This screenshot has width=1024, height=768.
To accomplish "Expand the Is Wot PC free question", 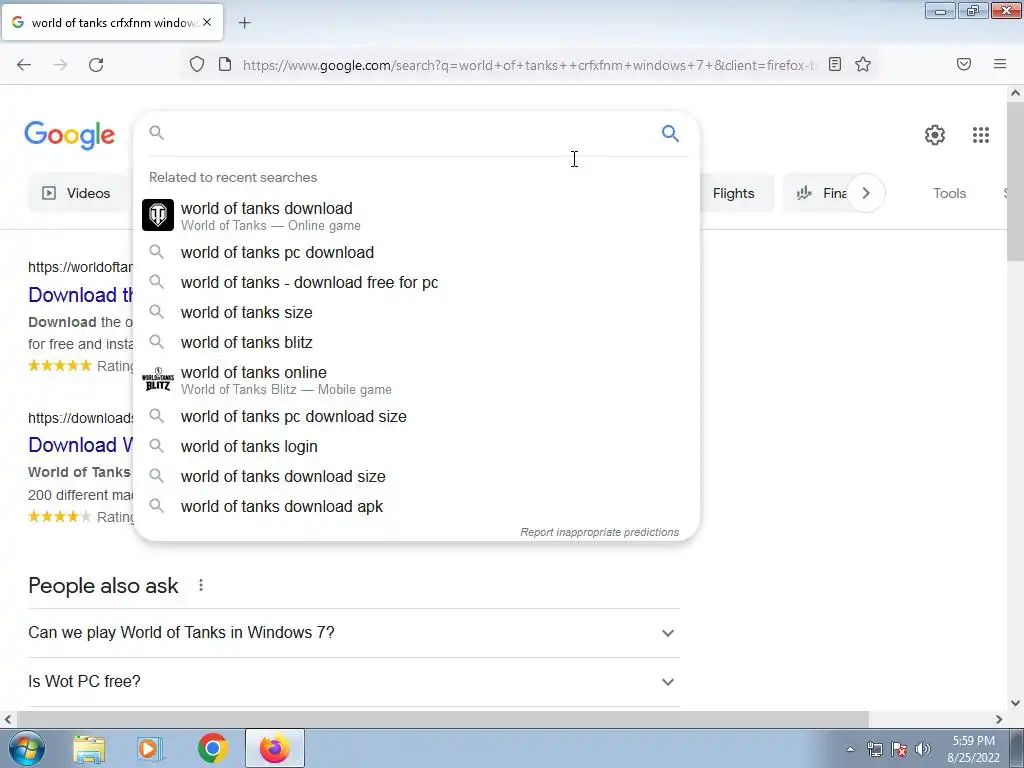I will click(354, 682).
